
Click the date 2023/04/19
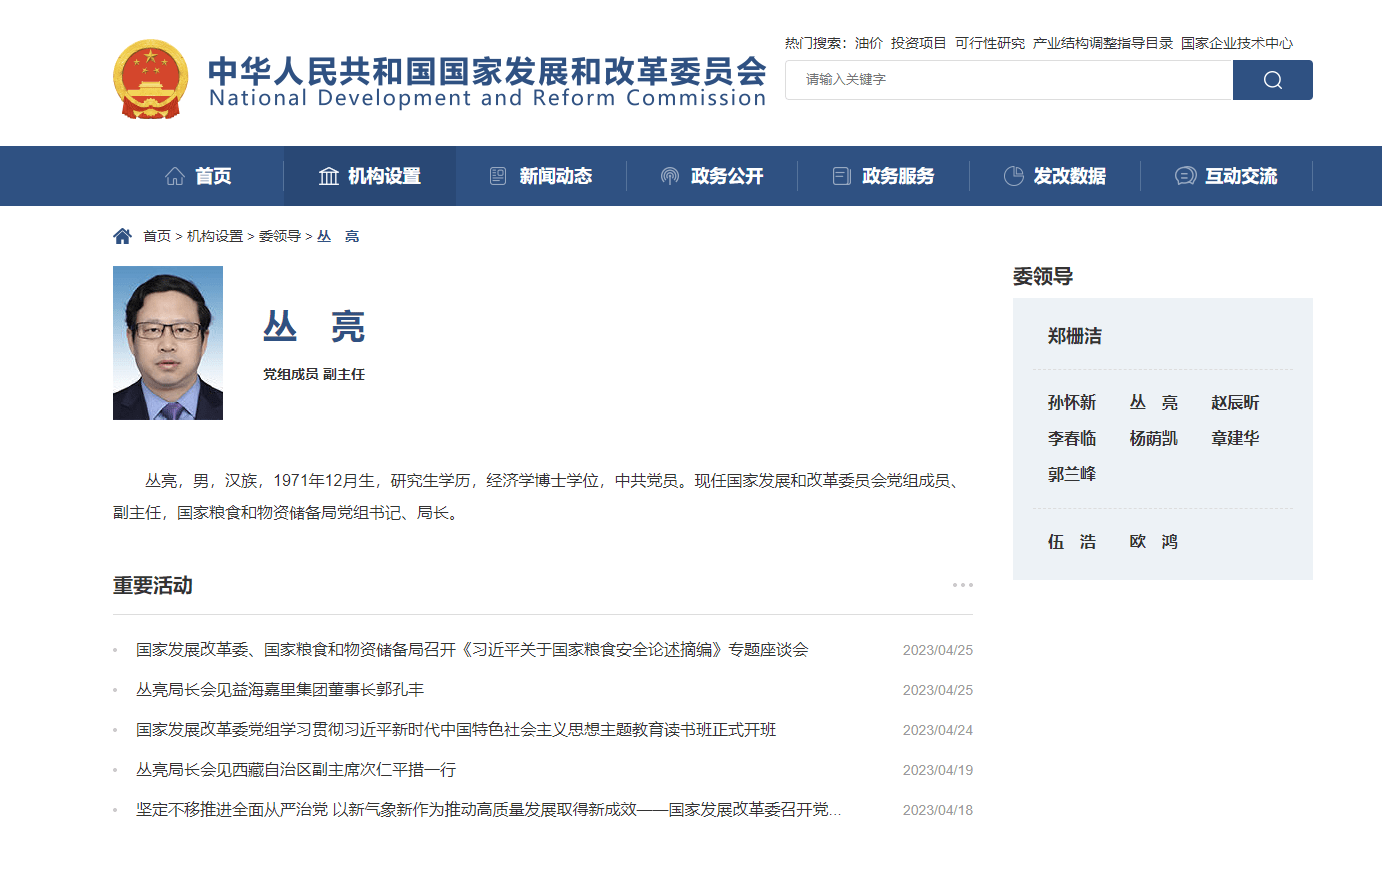(x=938, y=770)
